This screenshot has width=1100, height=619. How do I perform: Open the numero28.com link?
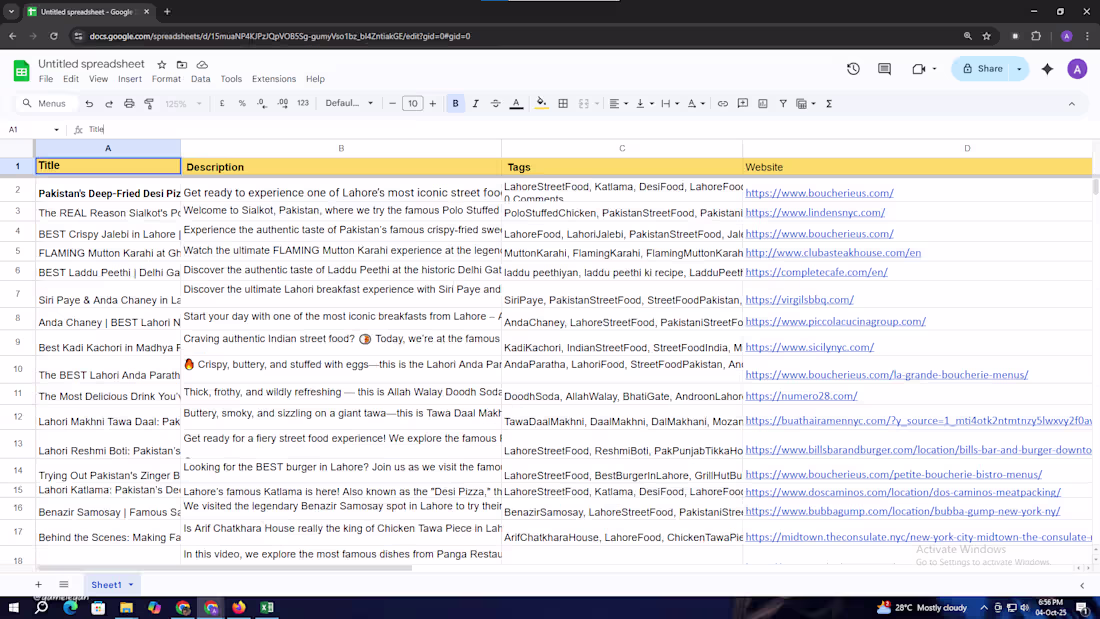click(x=801, y=396)
